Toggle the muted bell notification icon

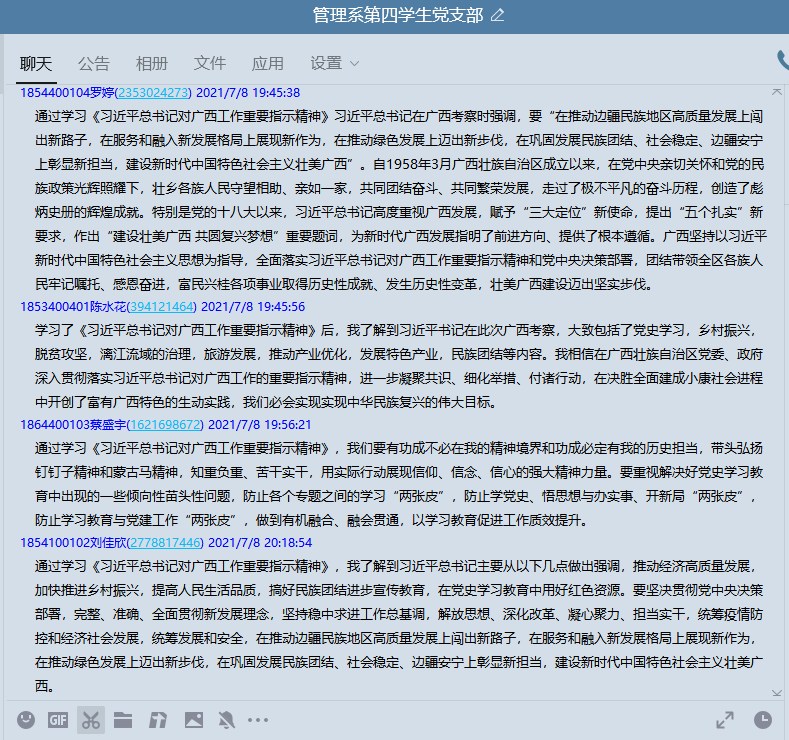click(226, 719)
